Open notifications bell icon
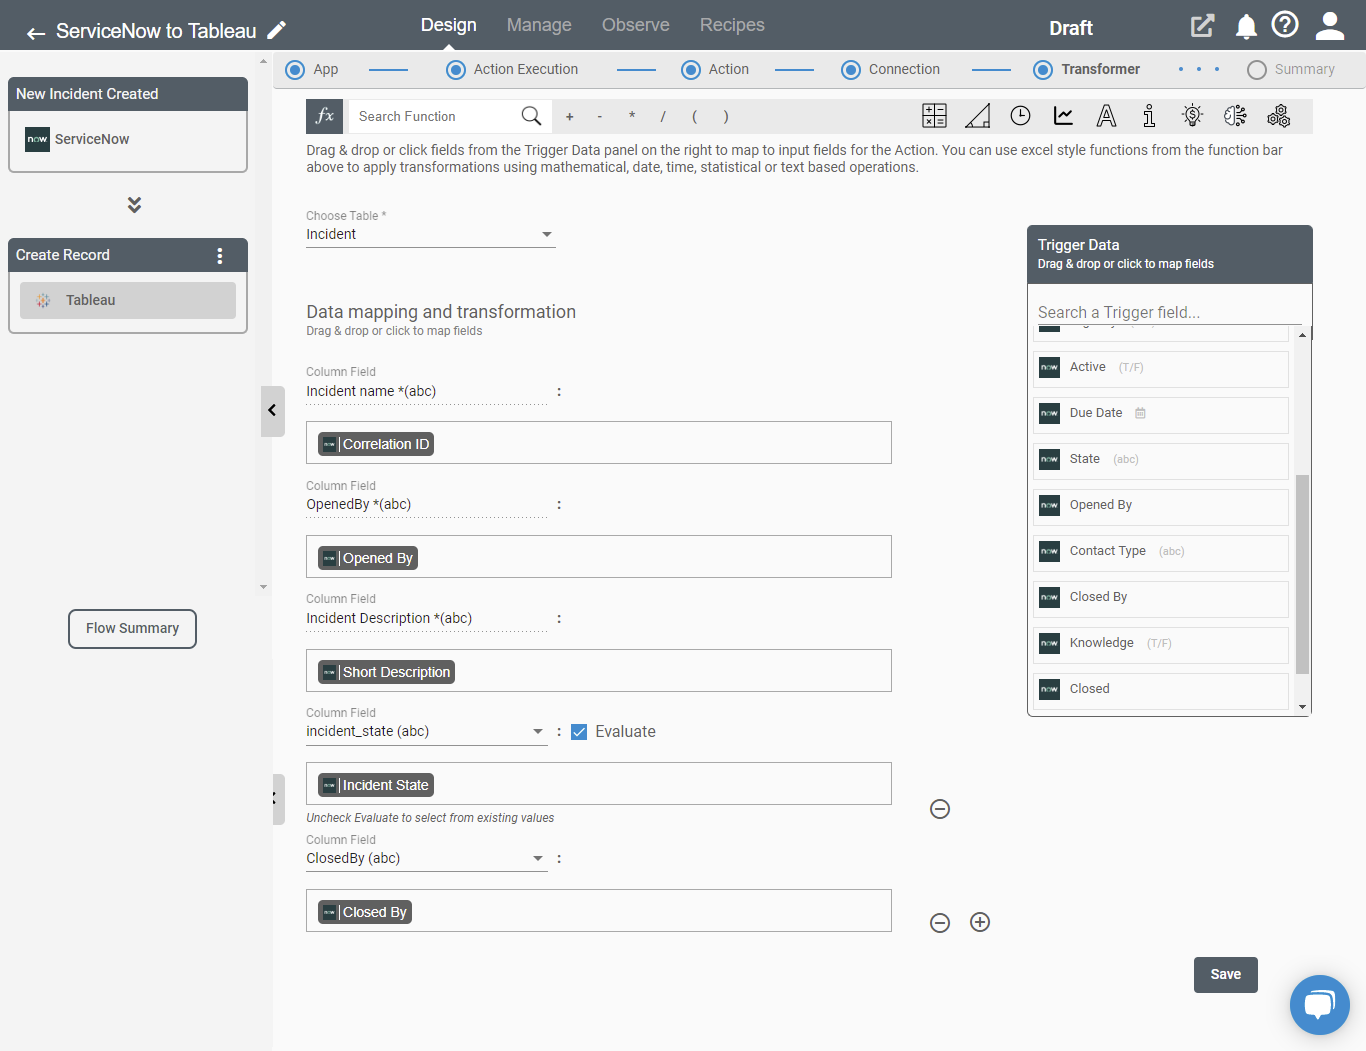Screen dimensions: 1366x1051 coord(1246,26)
